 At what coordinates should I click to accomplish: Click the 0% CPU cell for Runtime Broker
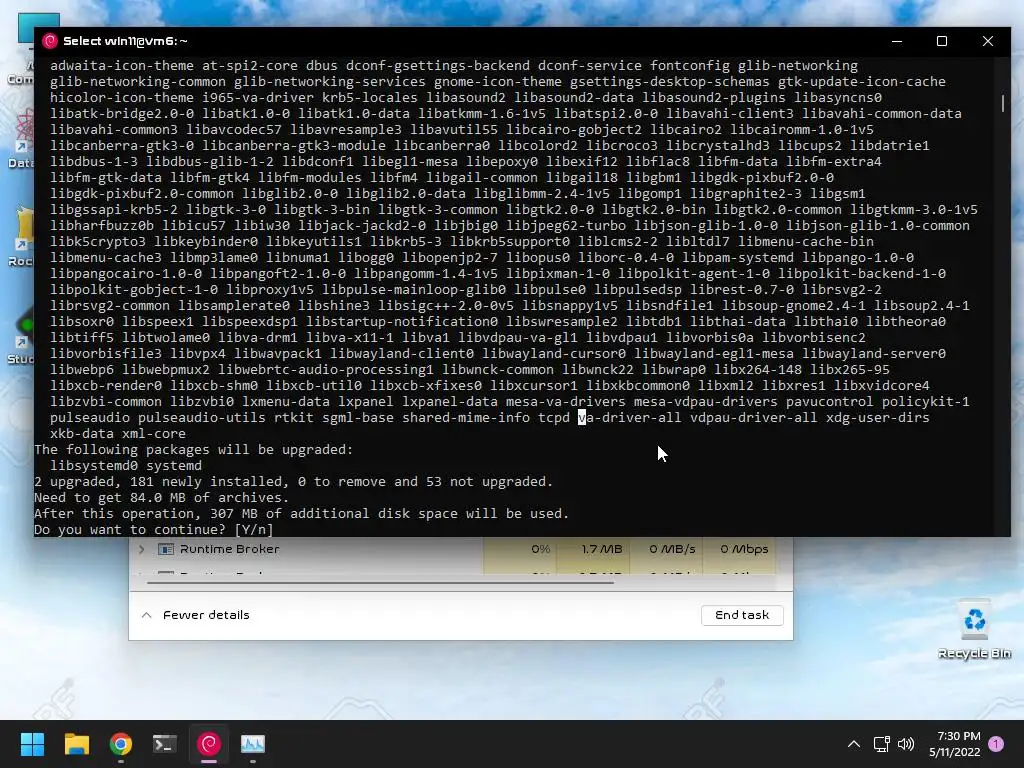point(520,549)
